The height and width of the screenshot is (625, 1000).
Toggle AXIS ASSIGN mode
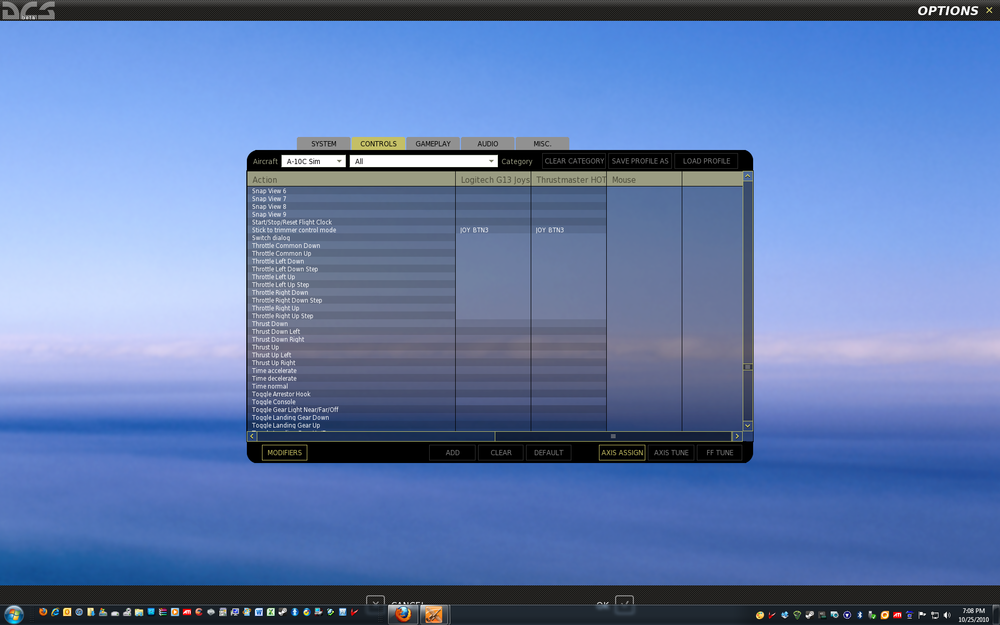(x=622, y=453)
